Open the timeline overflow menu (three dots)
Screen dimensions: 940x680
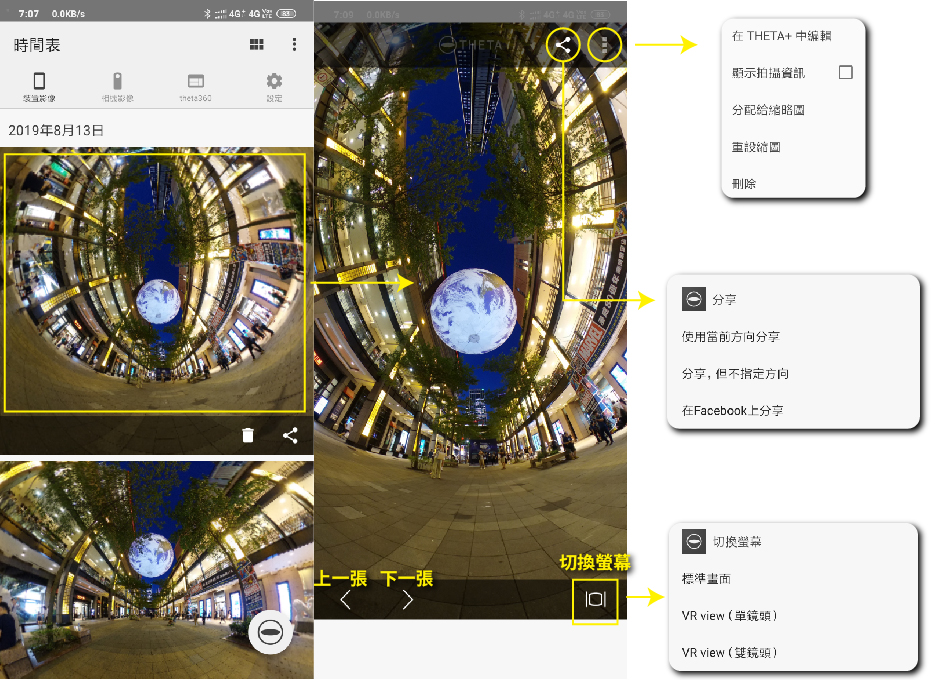pos(294,45)
